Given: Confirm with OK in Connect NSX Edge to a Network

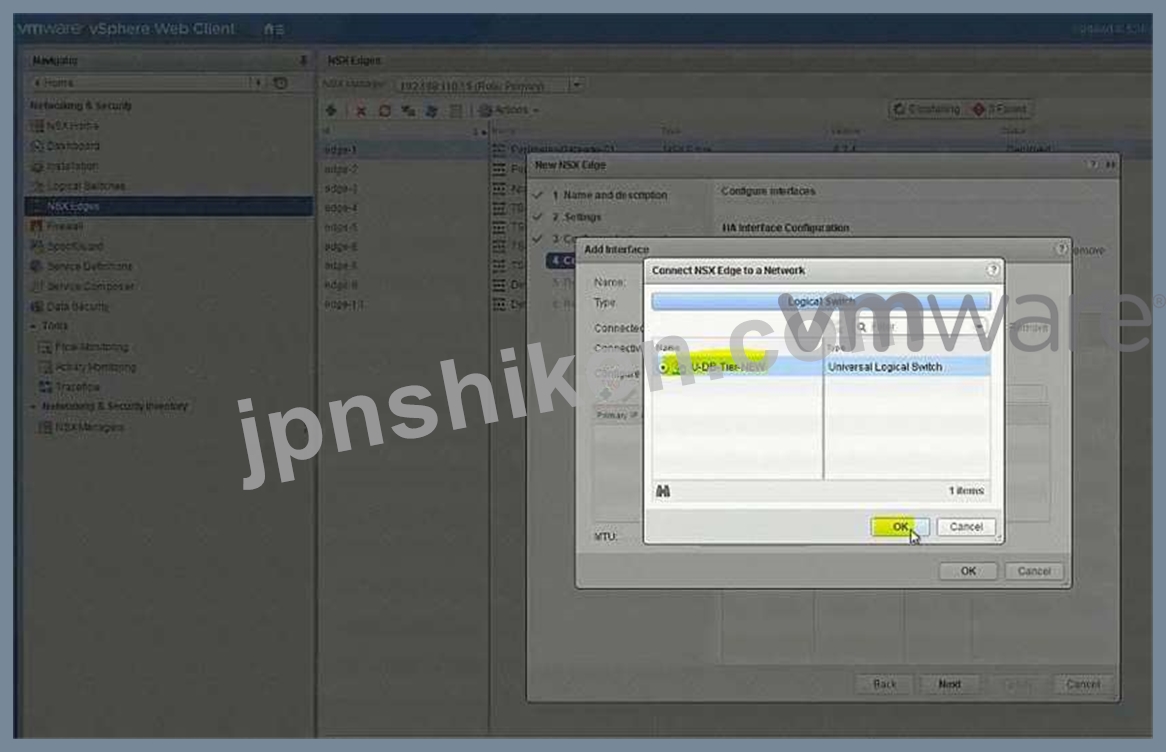Looking at the screenshot, I should [900, 527].
